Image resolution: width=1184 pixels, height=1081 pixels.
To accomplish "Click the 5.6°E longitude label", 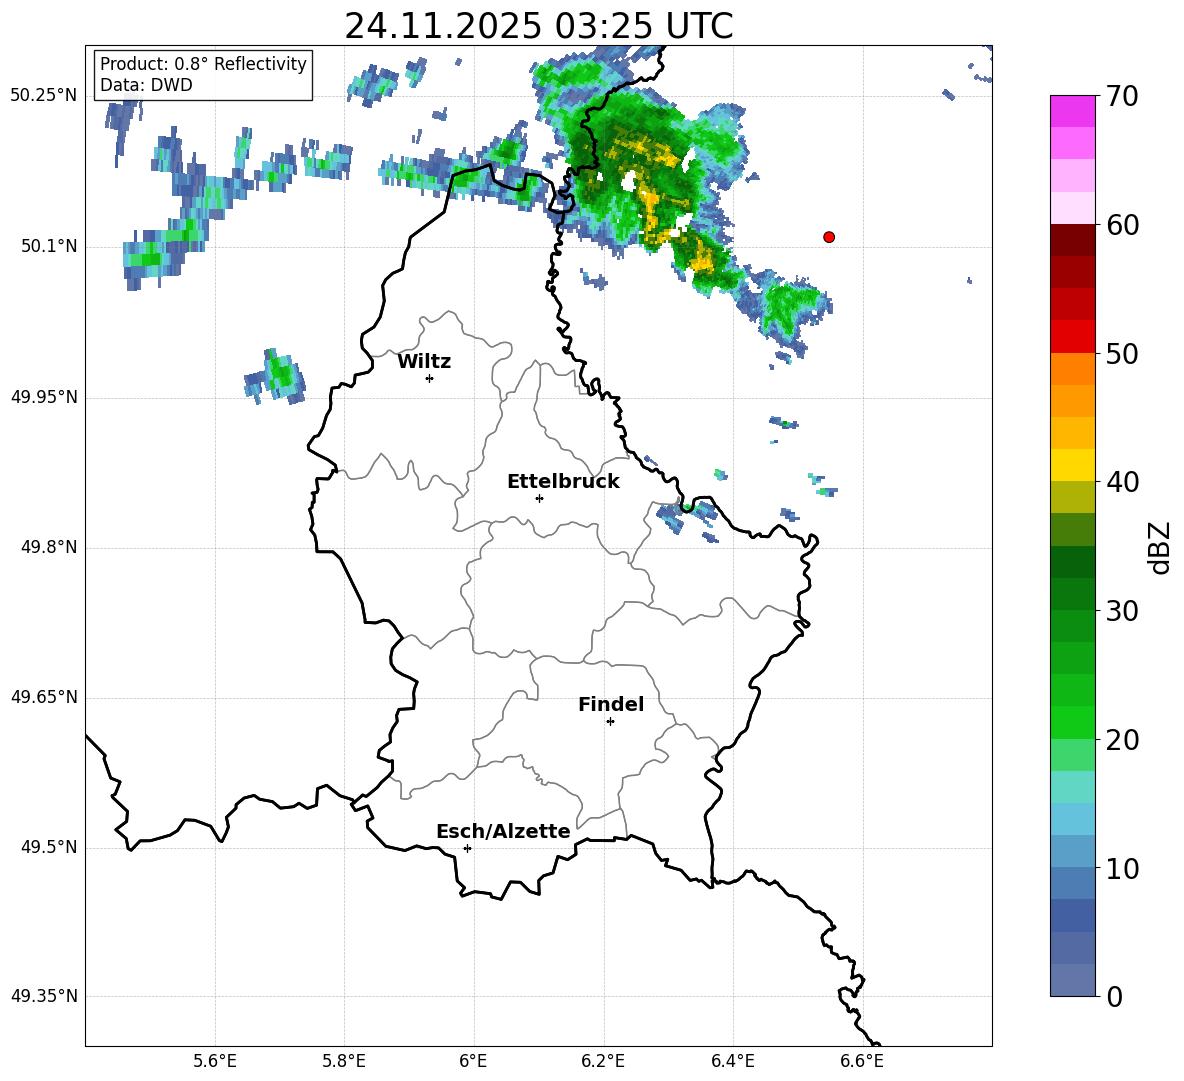I will tap(215, 1061).
